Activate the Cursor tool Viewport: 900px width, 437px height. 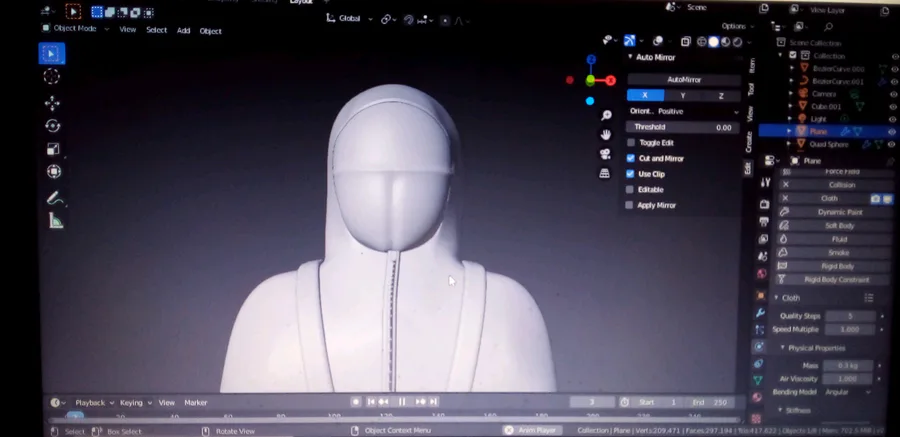(x=52, y=77)
